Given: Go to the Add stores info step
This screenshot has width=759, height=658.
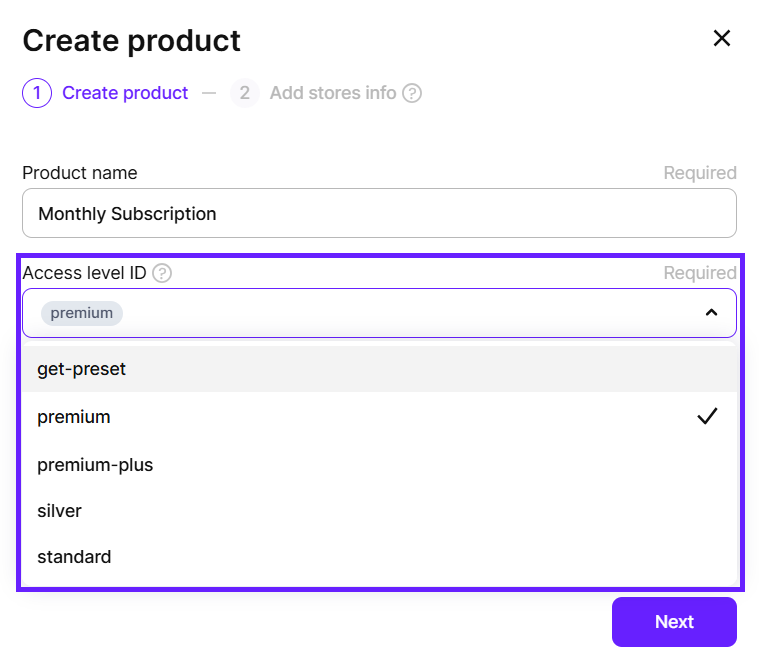Looking at the screenshot, I should point(333,93).
